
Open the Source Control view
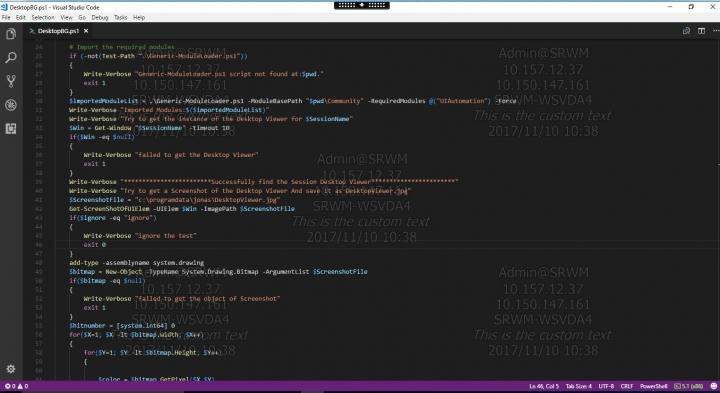[11, 81]
